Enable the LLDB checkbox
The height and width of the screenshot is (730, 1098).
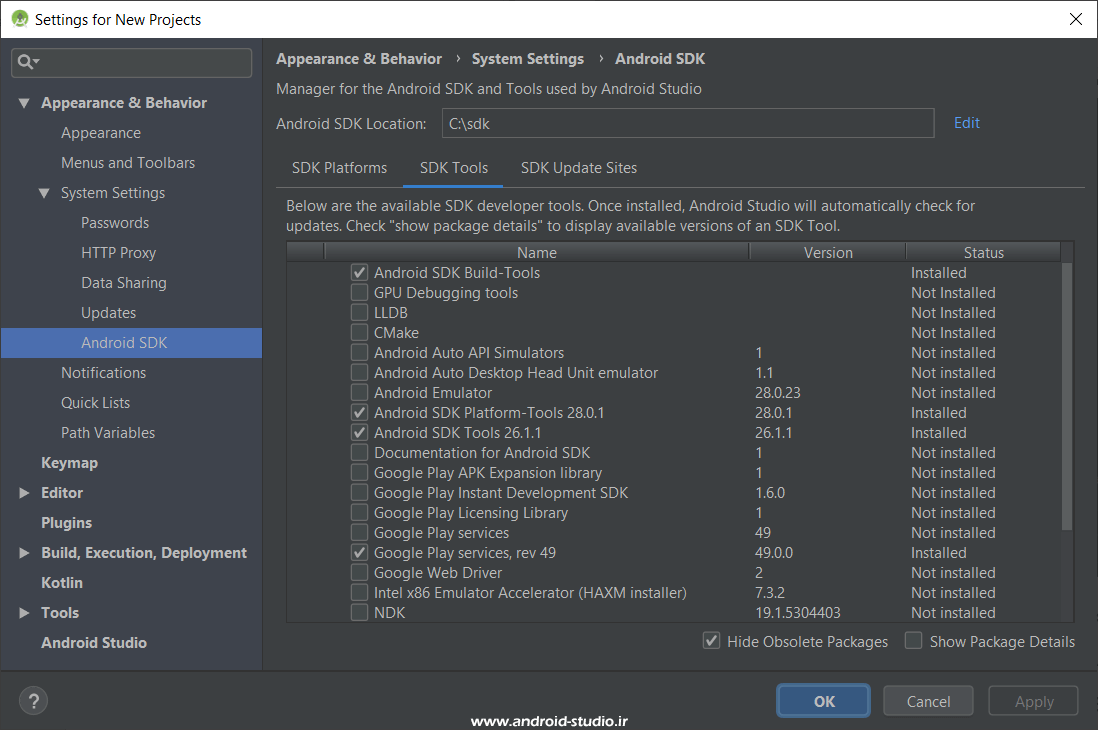pos(359,312)
